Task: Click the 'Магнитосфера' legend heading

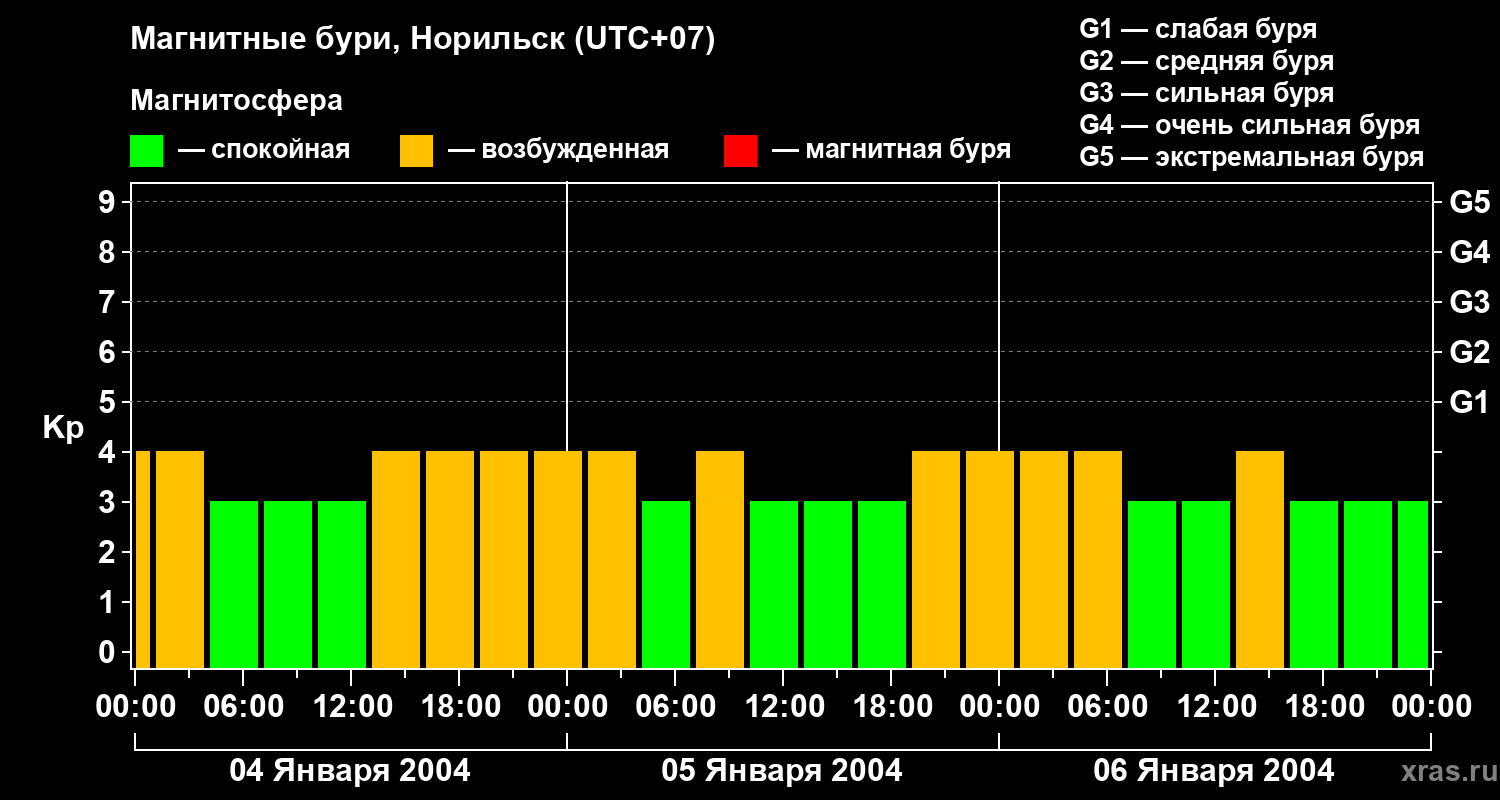Action: pos(236,101)
